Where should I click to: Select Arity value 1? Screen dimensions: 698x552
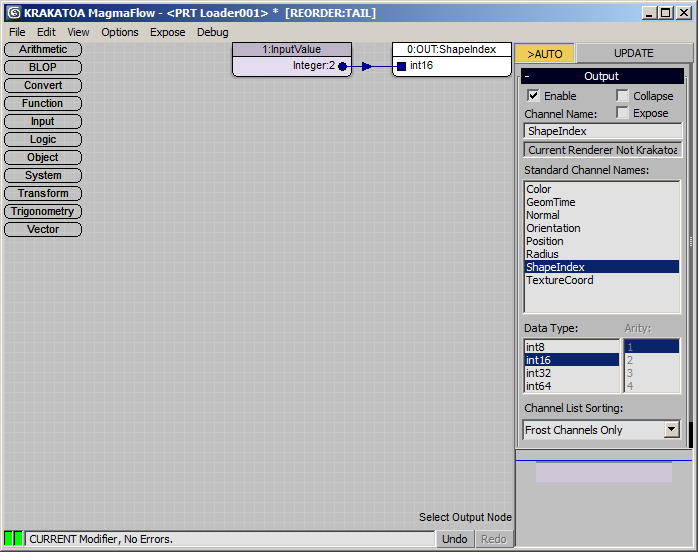(x=652, y=347)
